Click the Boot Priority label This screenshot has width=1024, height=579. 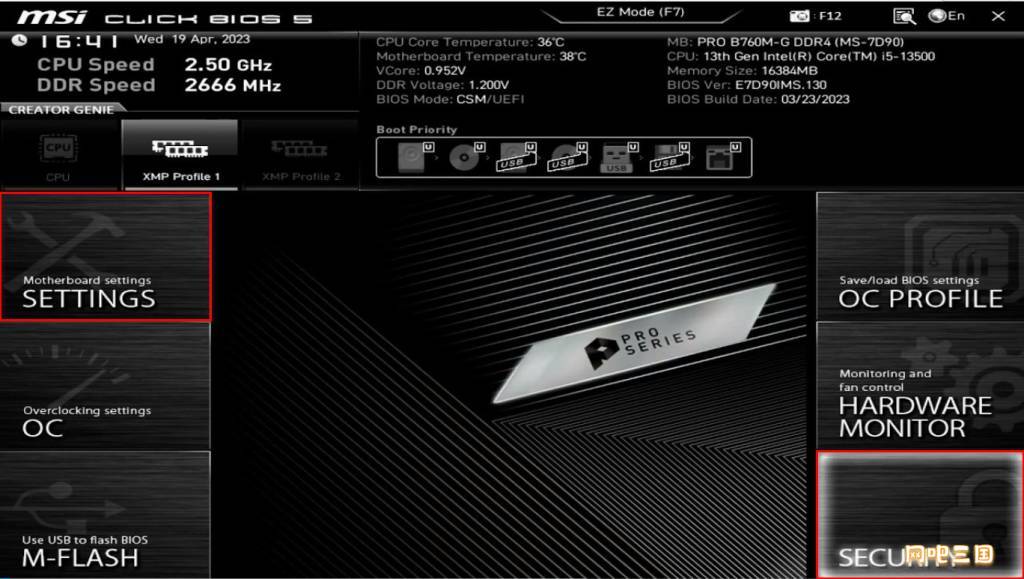point(417,129)
